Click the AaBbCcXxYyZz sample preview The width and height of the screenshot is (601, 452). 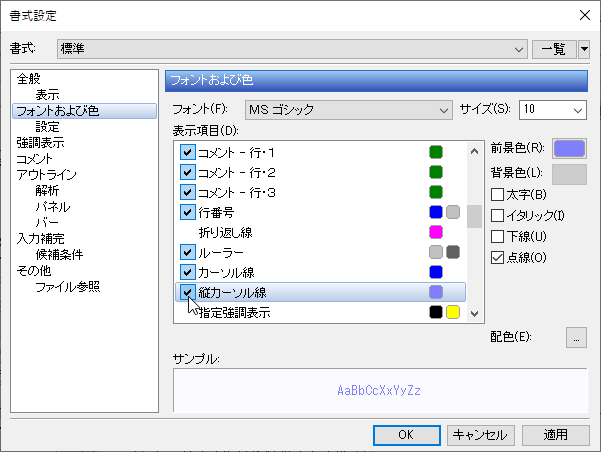[x=379, y=391]
